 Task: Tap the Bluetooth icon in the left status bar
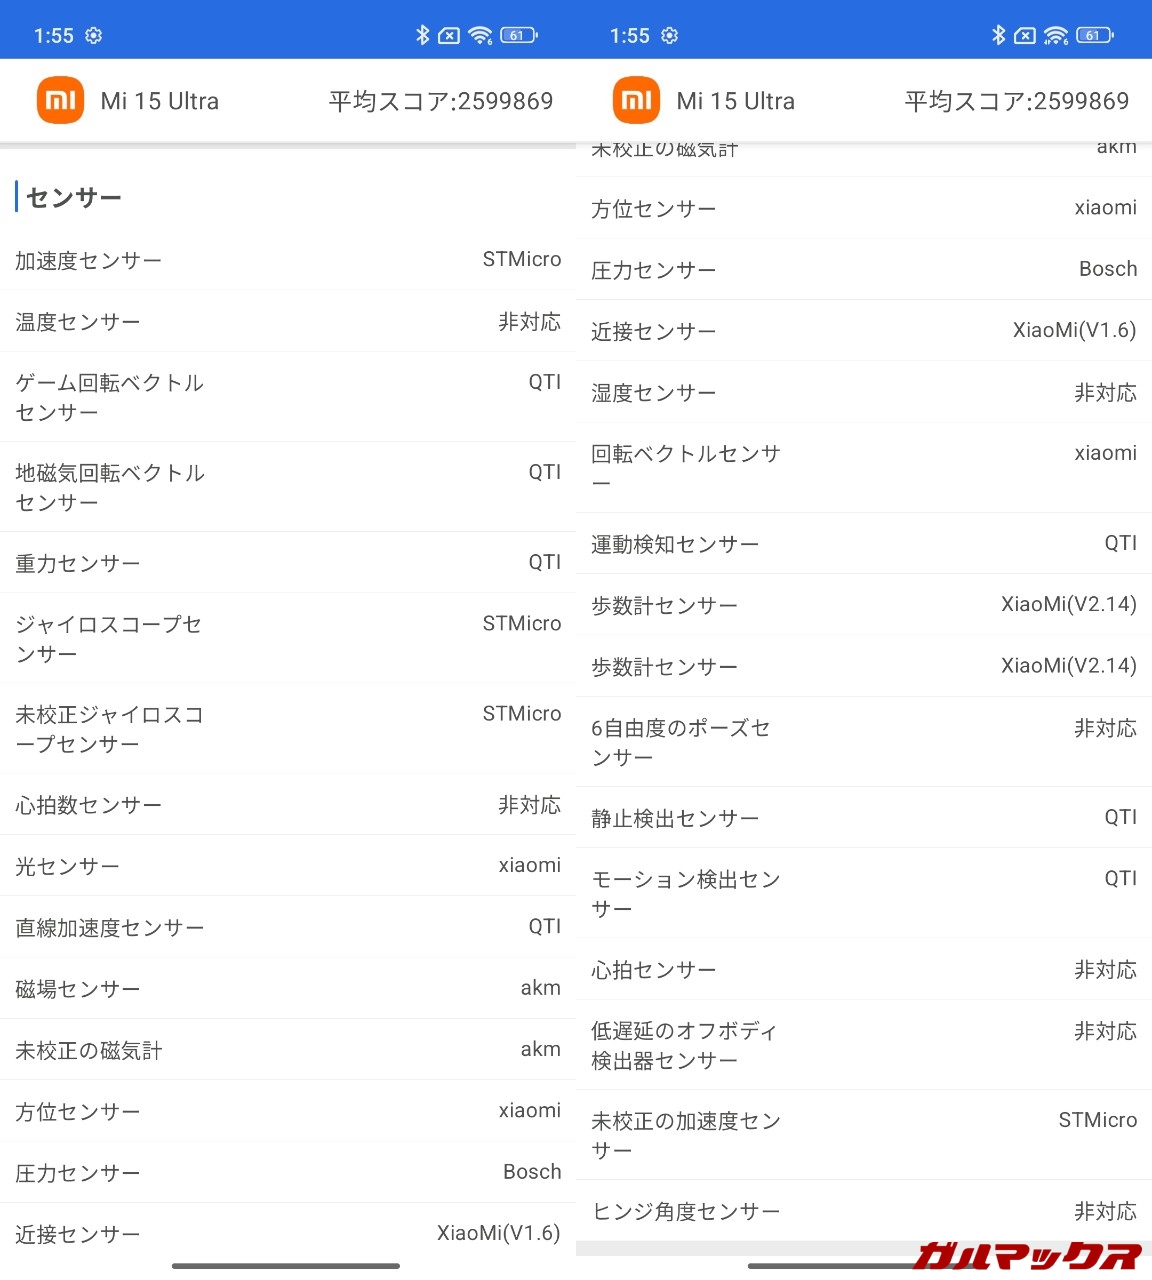tap(422, 35)
